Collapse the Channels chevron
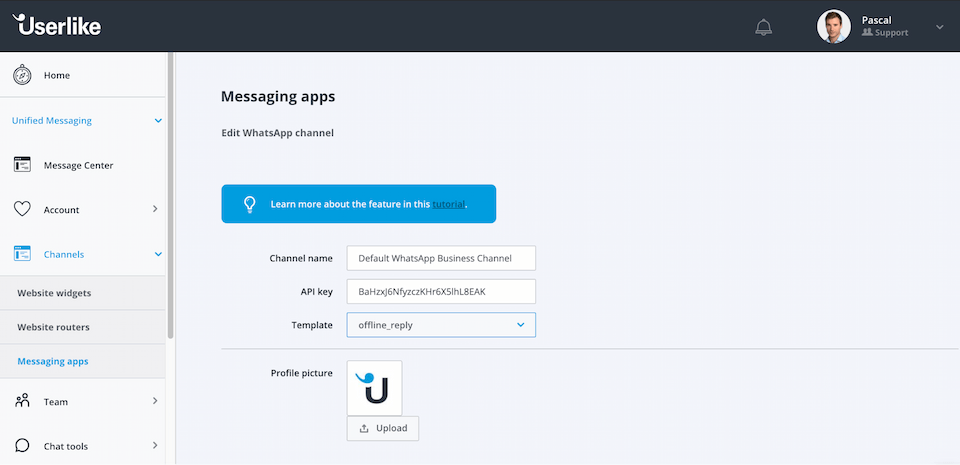Viewport: 960px width, 465px height. pos(158,254)
